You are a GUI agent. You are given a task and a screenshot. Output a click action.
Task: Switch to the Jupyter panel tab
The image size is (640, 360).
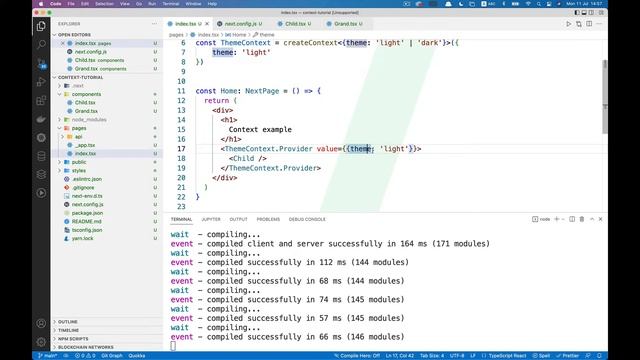[211, 219]
